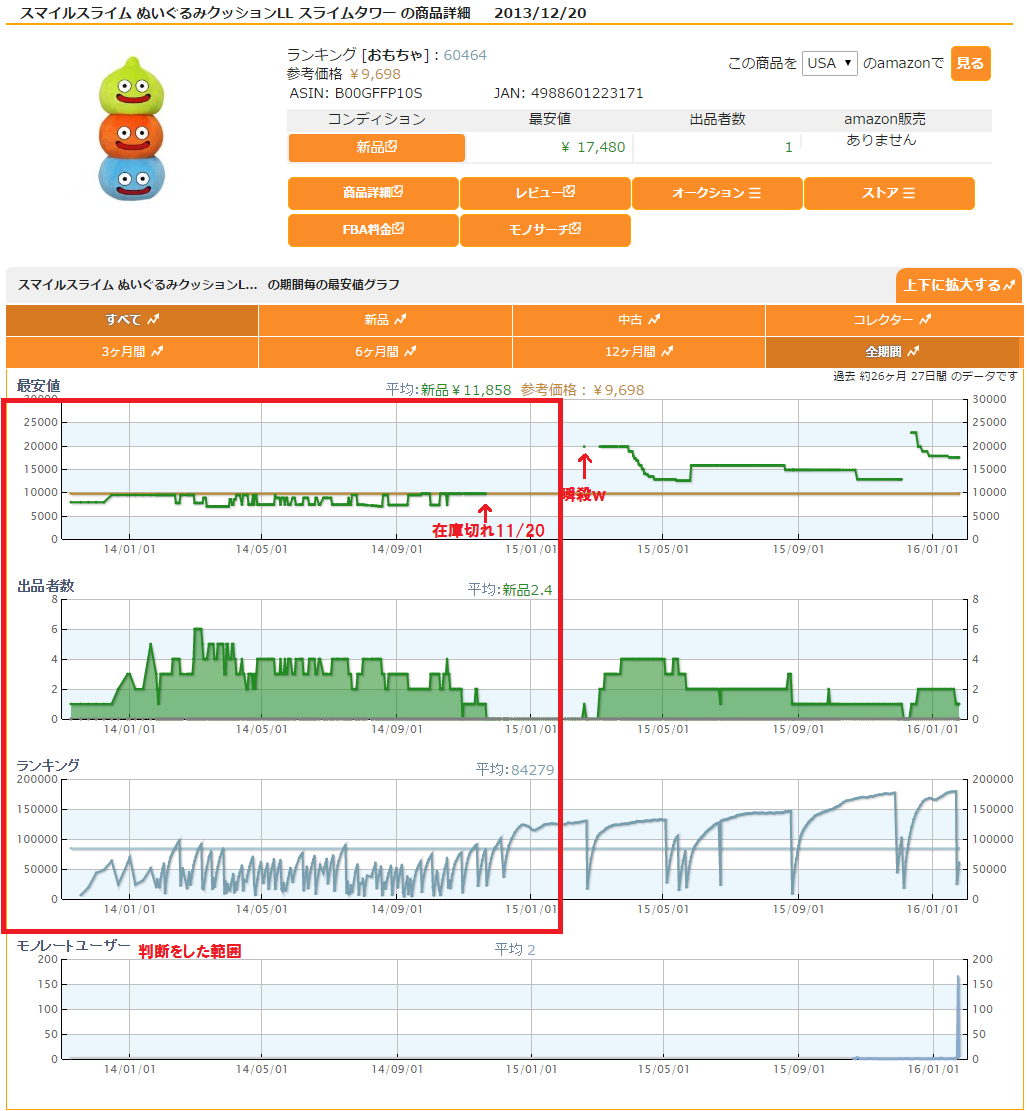Click the chart icon on 全期間 tab
This screenshot has width=1027, height=1111.
(x=914, y=351)
